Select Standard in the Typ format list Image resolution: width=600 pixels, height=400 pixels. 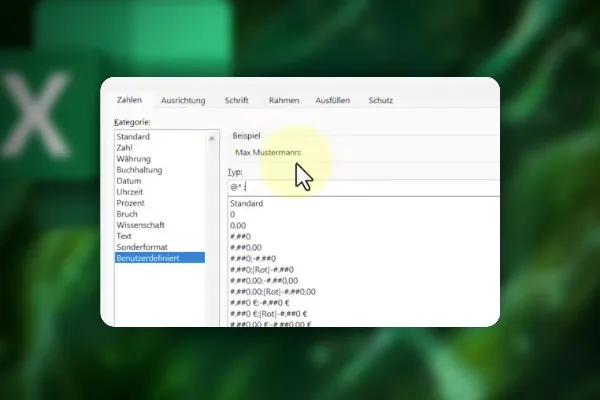coord(364,204)
